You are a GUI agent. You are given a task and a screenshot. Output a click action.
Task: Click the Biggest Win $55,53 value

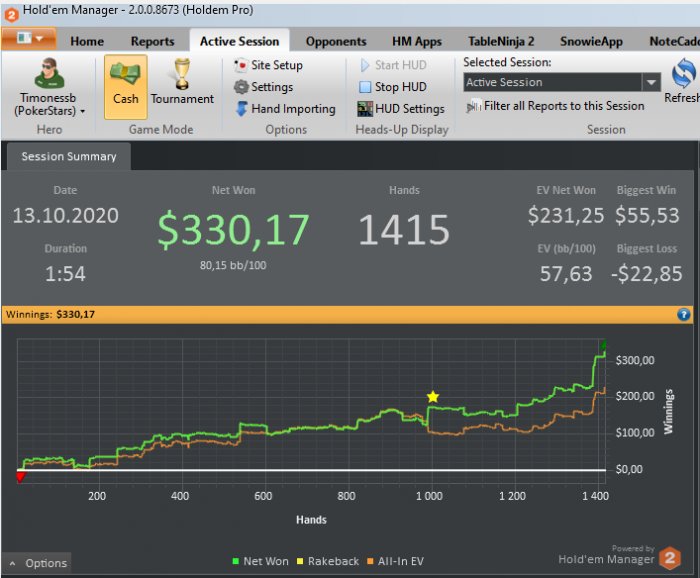pos(647,216)
